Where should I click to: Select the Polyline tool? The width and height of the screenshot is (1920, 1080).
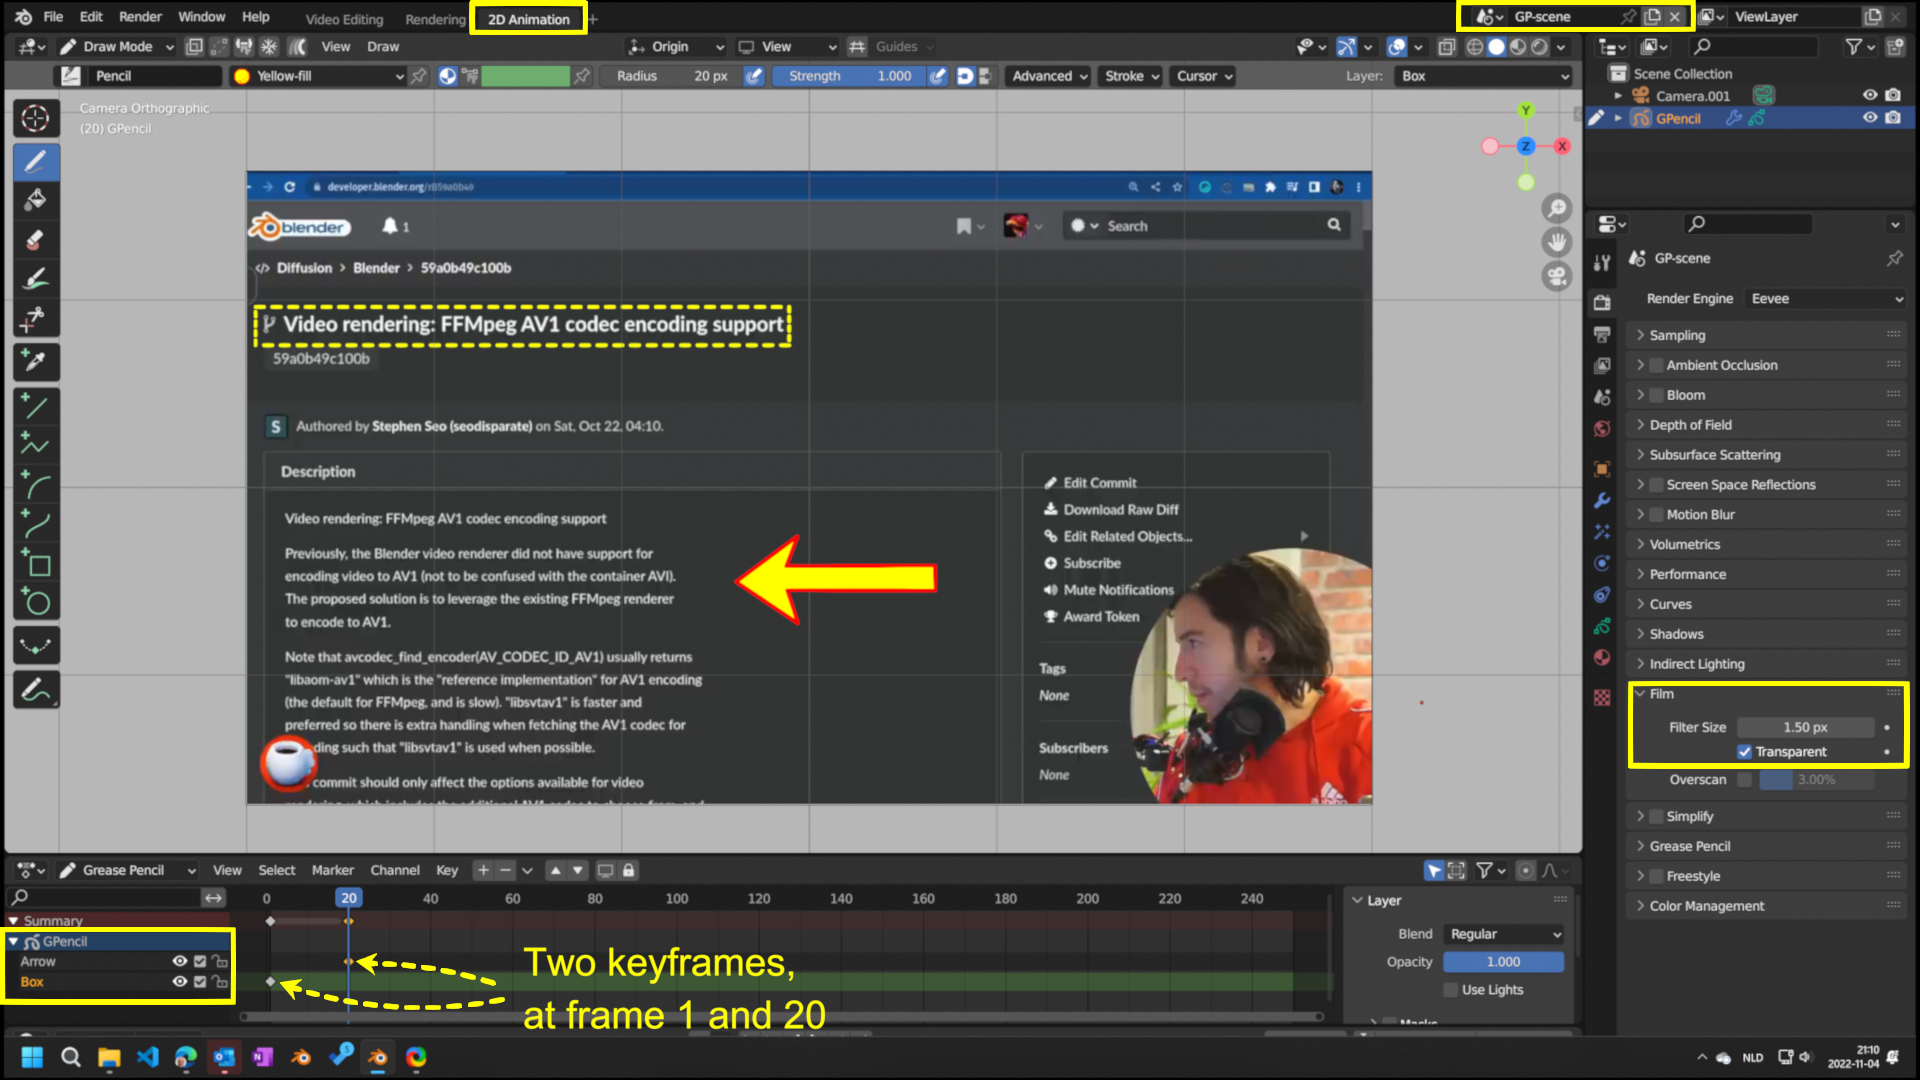(x=36, y=445)
